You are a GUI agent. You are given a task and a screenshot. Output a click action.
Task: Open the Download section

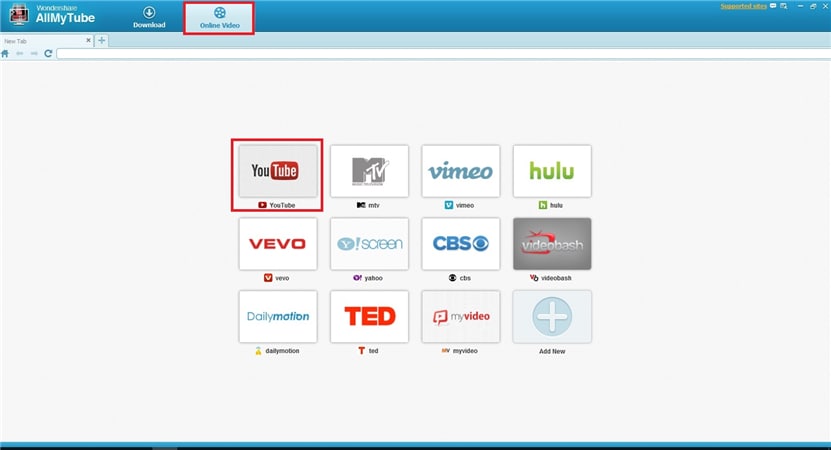149,17
